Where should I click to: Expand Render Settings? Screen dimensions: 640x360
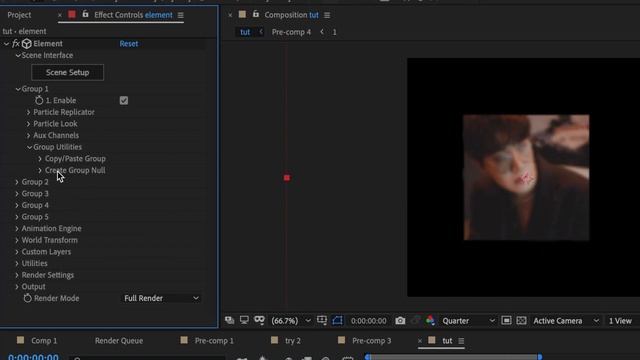click(17, 275)
